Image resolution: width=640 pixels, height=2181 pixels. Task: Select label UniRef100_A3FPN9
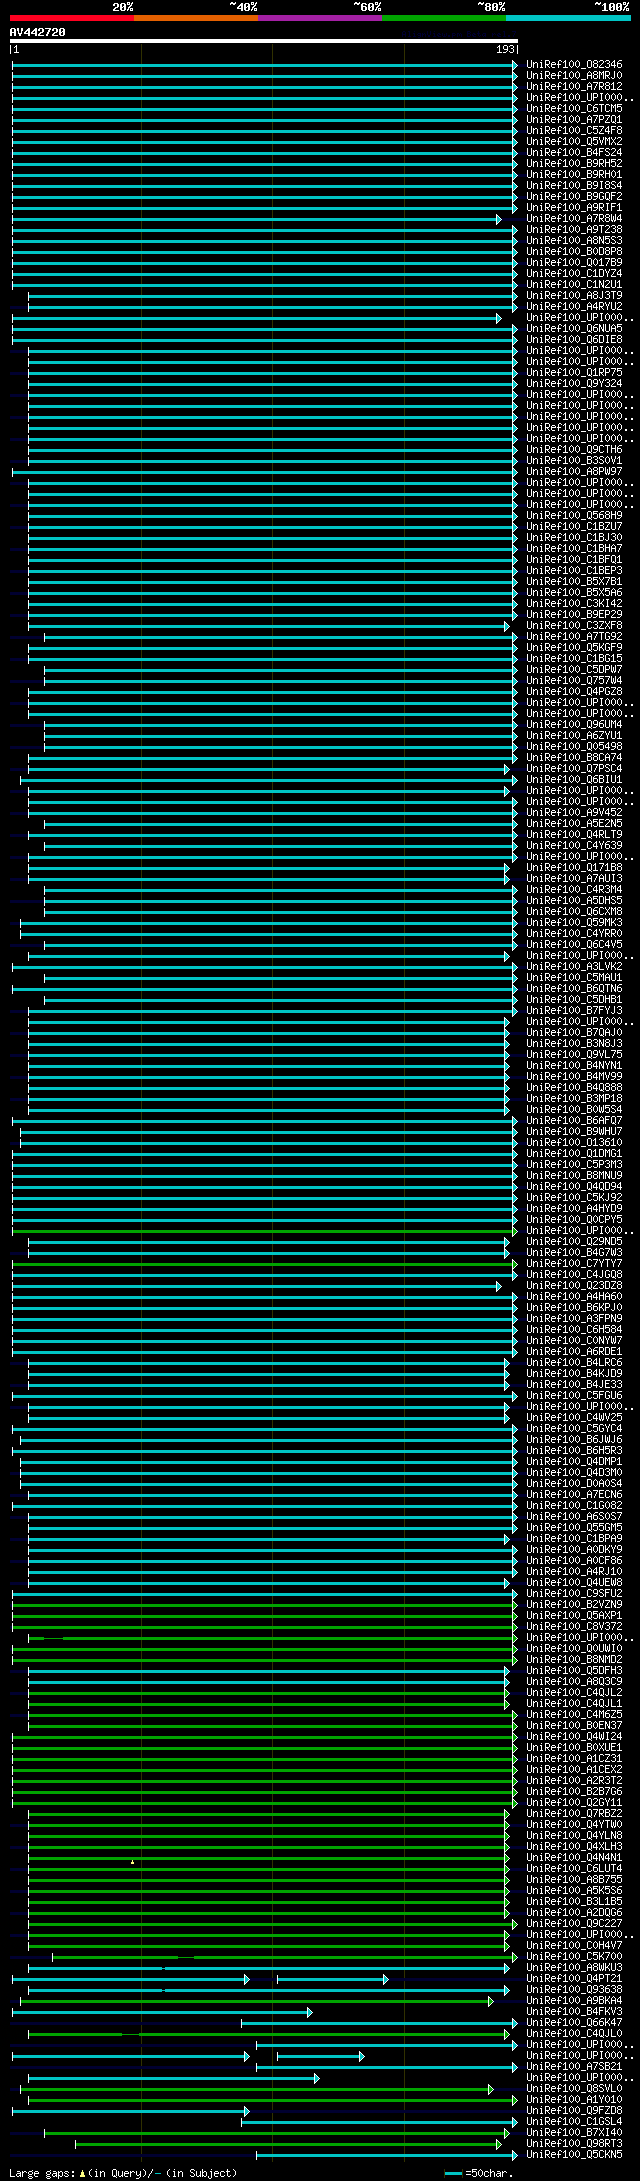pyautogui.click(x=574, y=1318)
